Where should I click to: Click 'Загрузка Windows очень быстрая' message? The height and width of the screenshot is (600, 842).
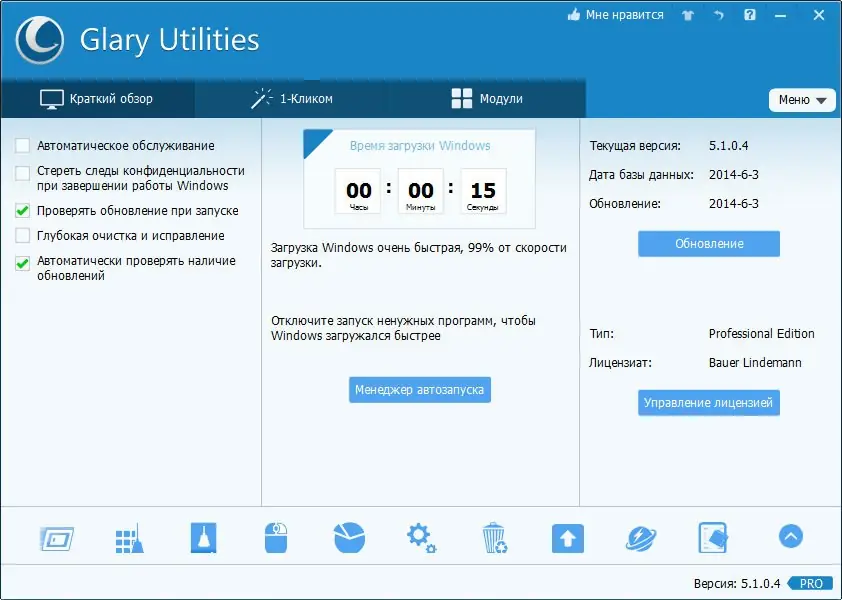coord(419,255)
